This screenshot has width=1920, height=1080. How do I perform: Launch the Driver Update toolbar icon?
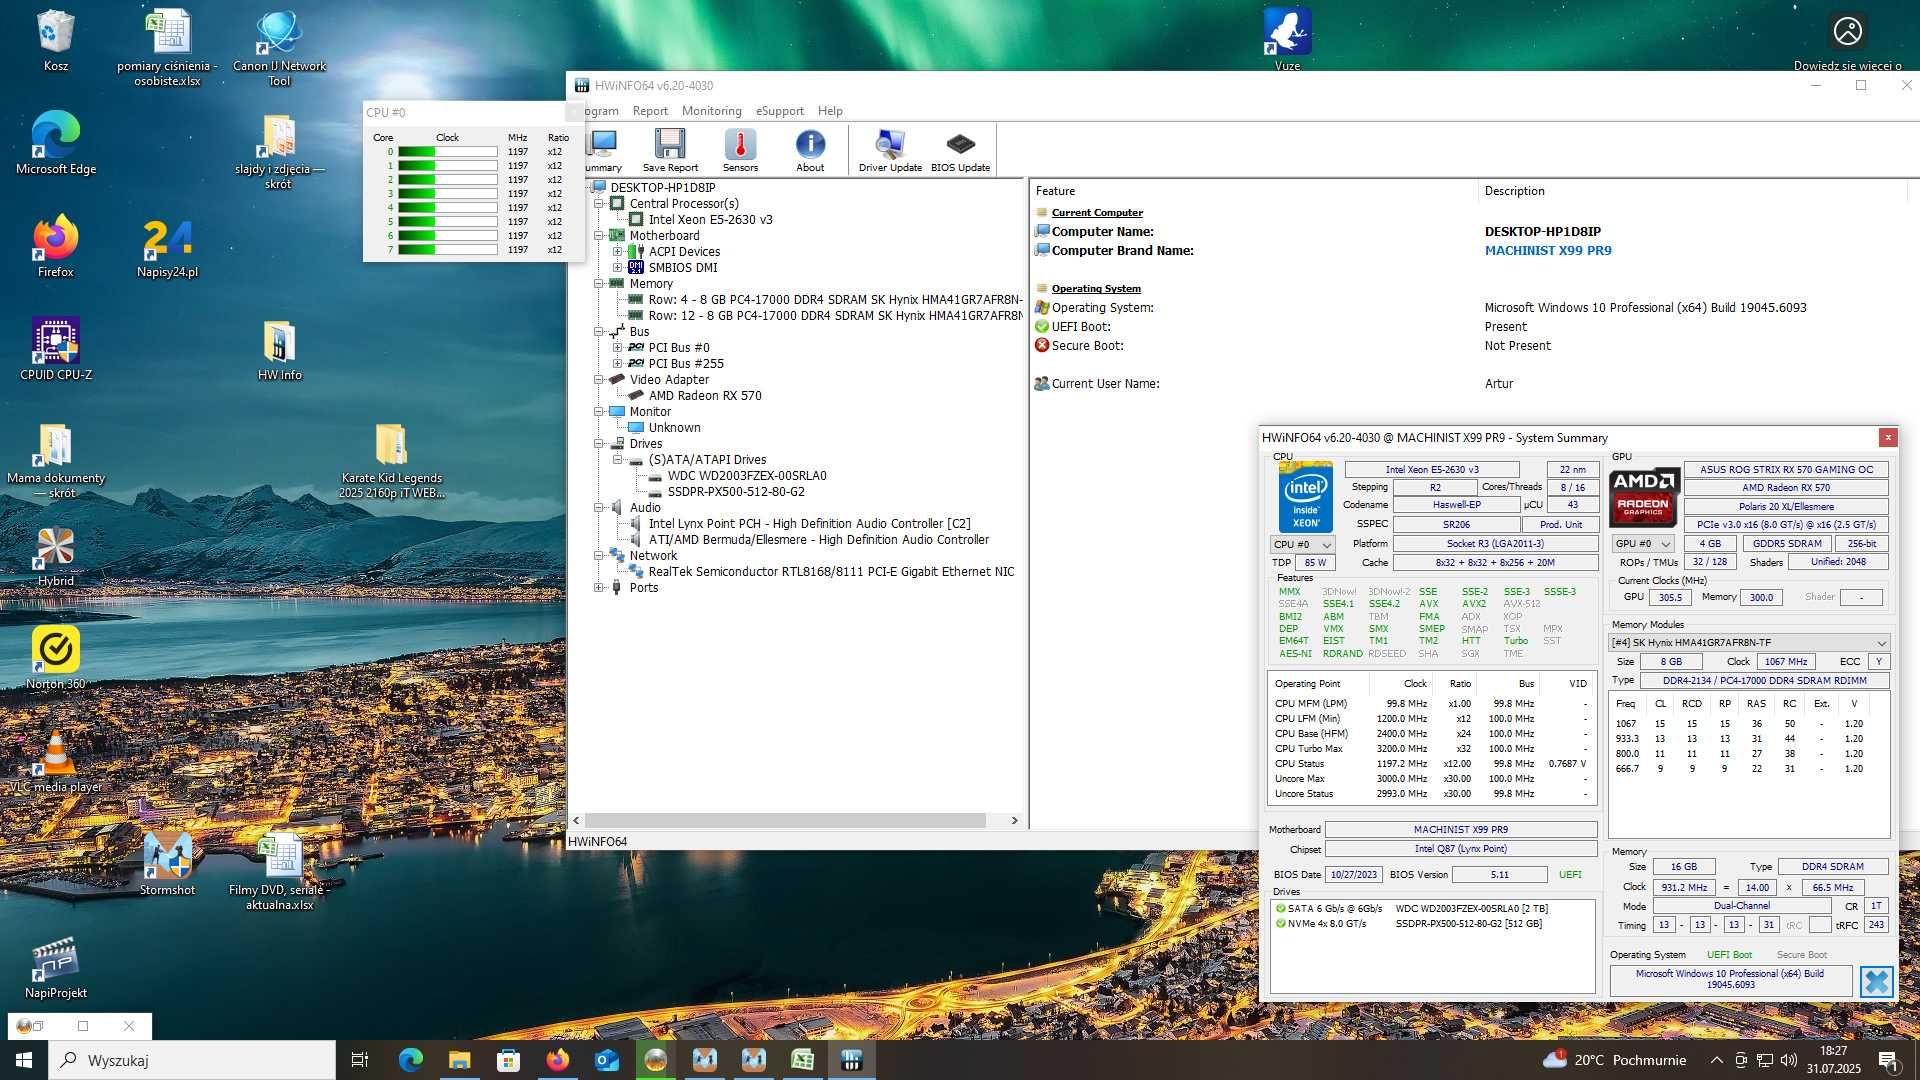click(x=890, y=150)
